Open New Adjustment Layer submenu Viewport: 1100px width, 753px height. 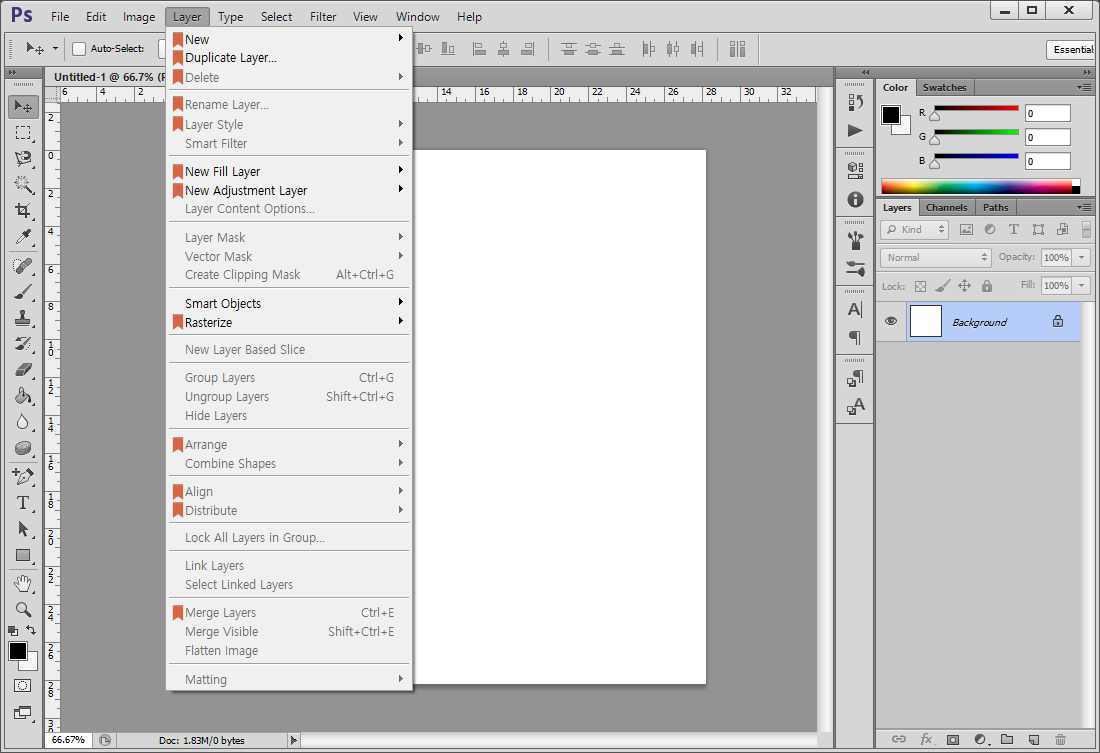289,190
